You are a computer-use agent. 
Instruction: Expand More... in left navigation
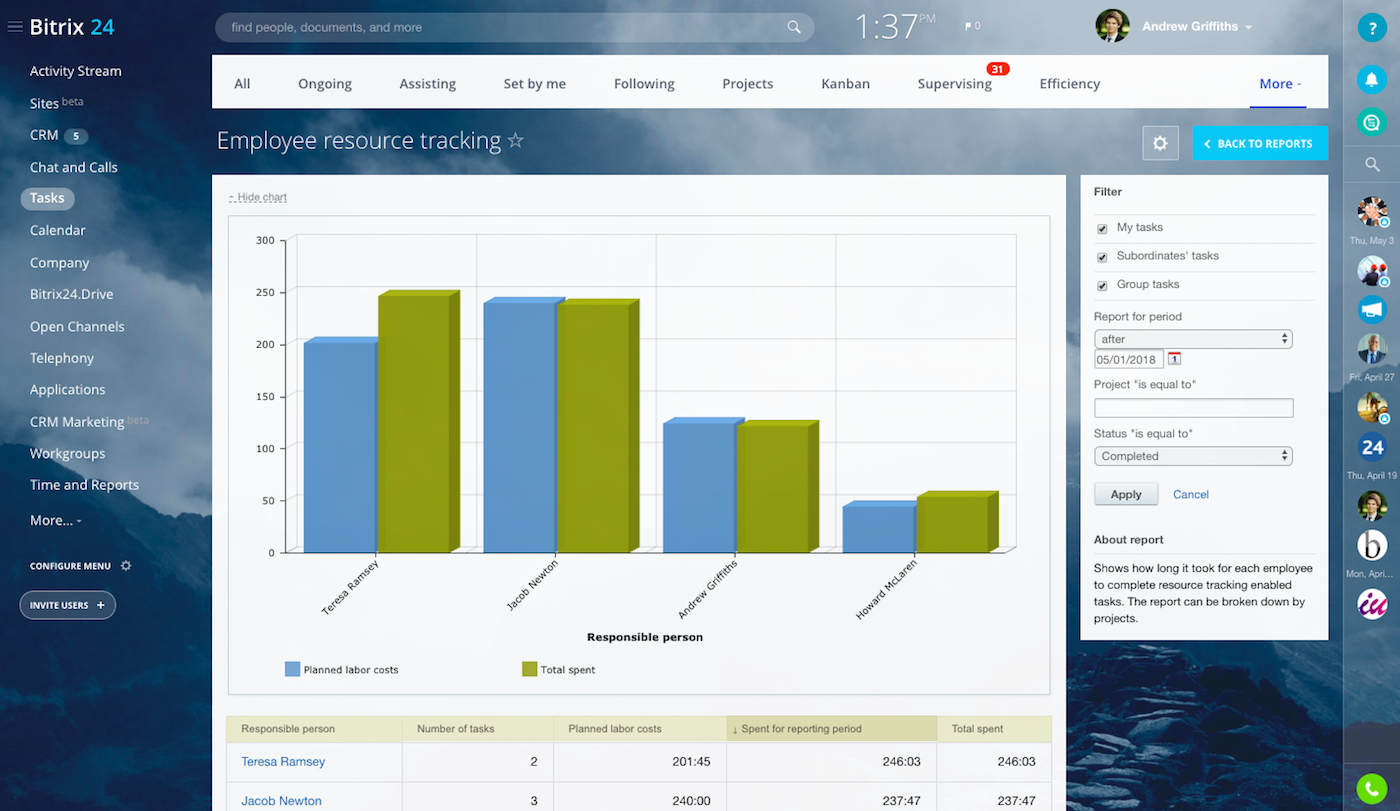55,520
